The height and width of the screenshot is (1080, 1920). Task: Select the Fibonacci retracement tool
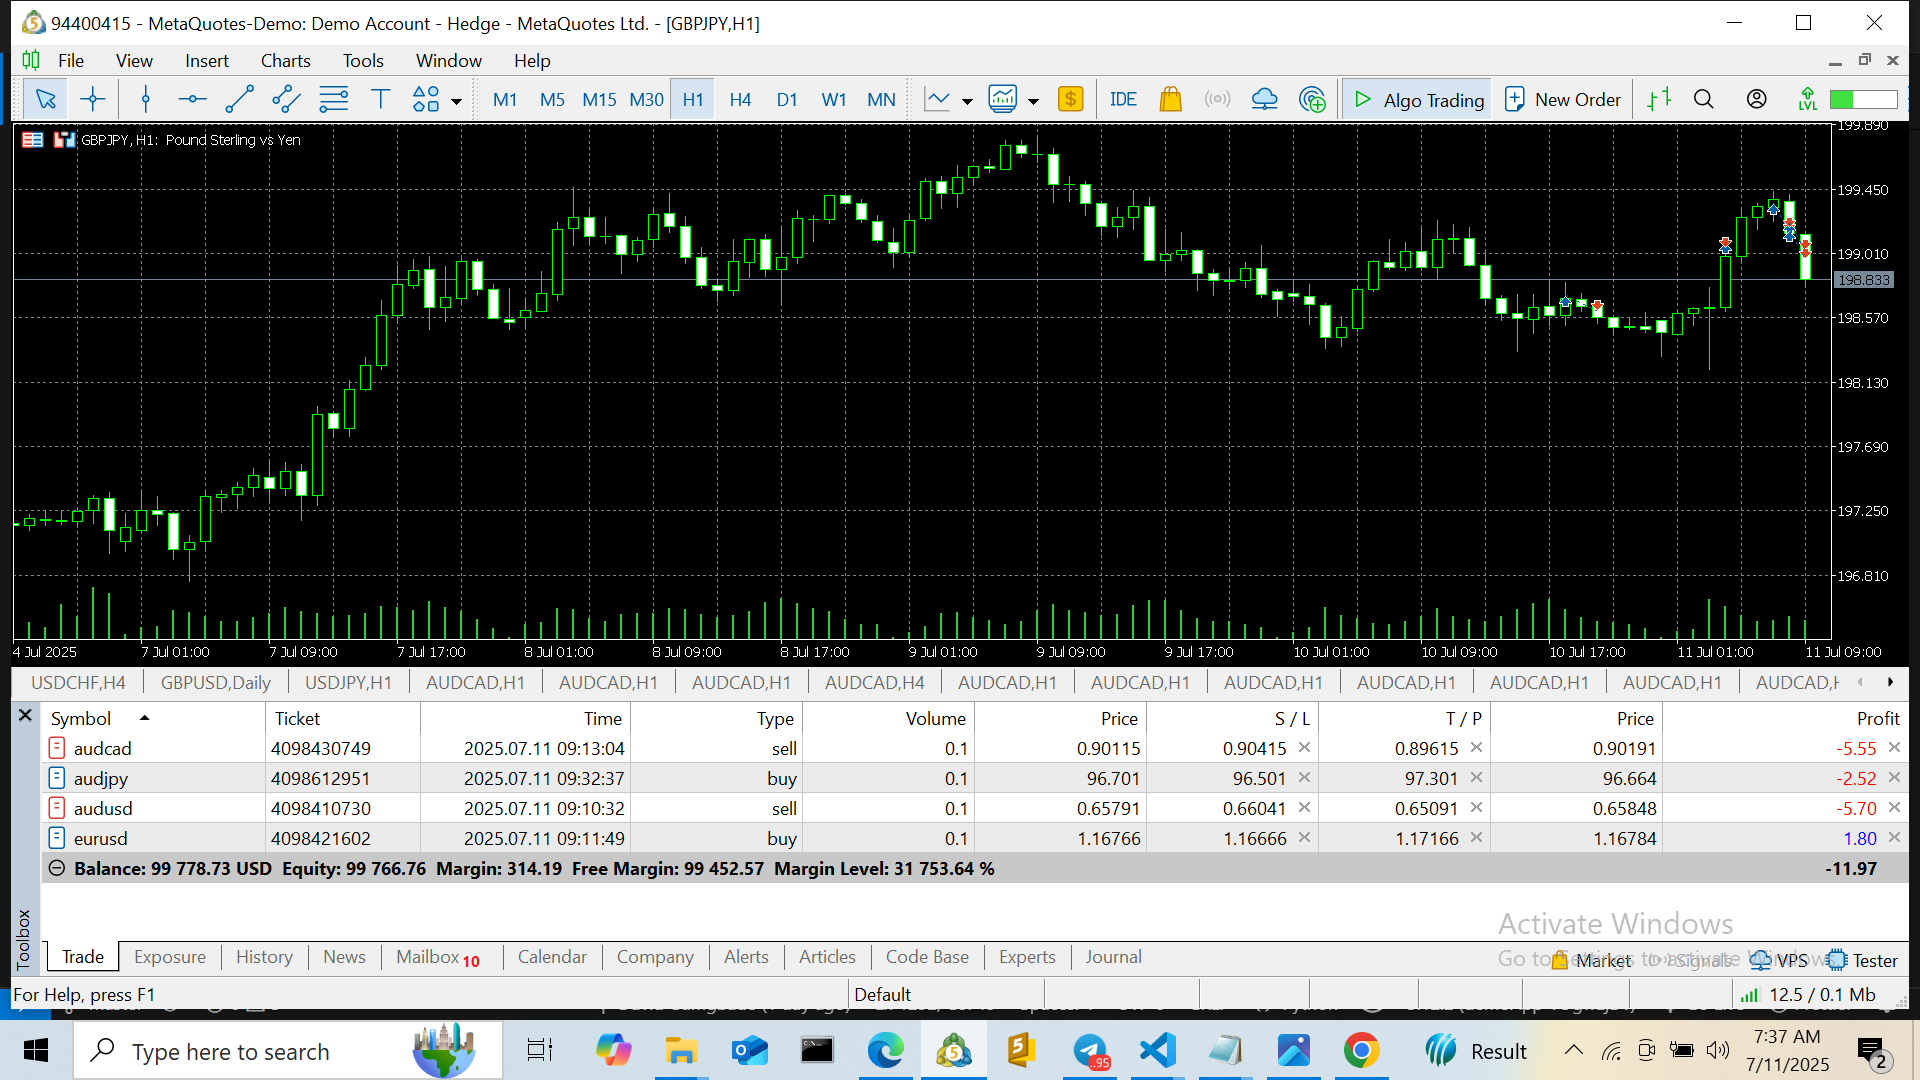coord(333,99)
